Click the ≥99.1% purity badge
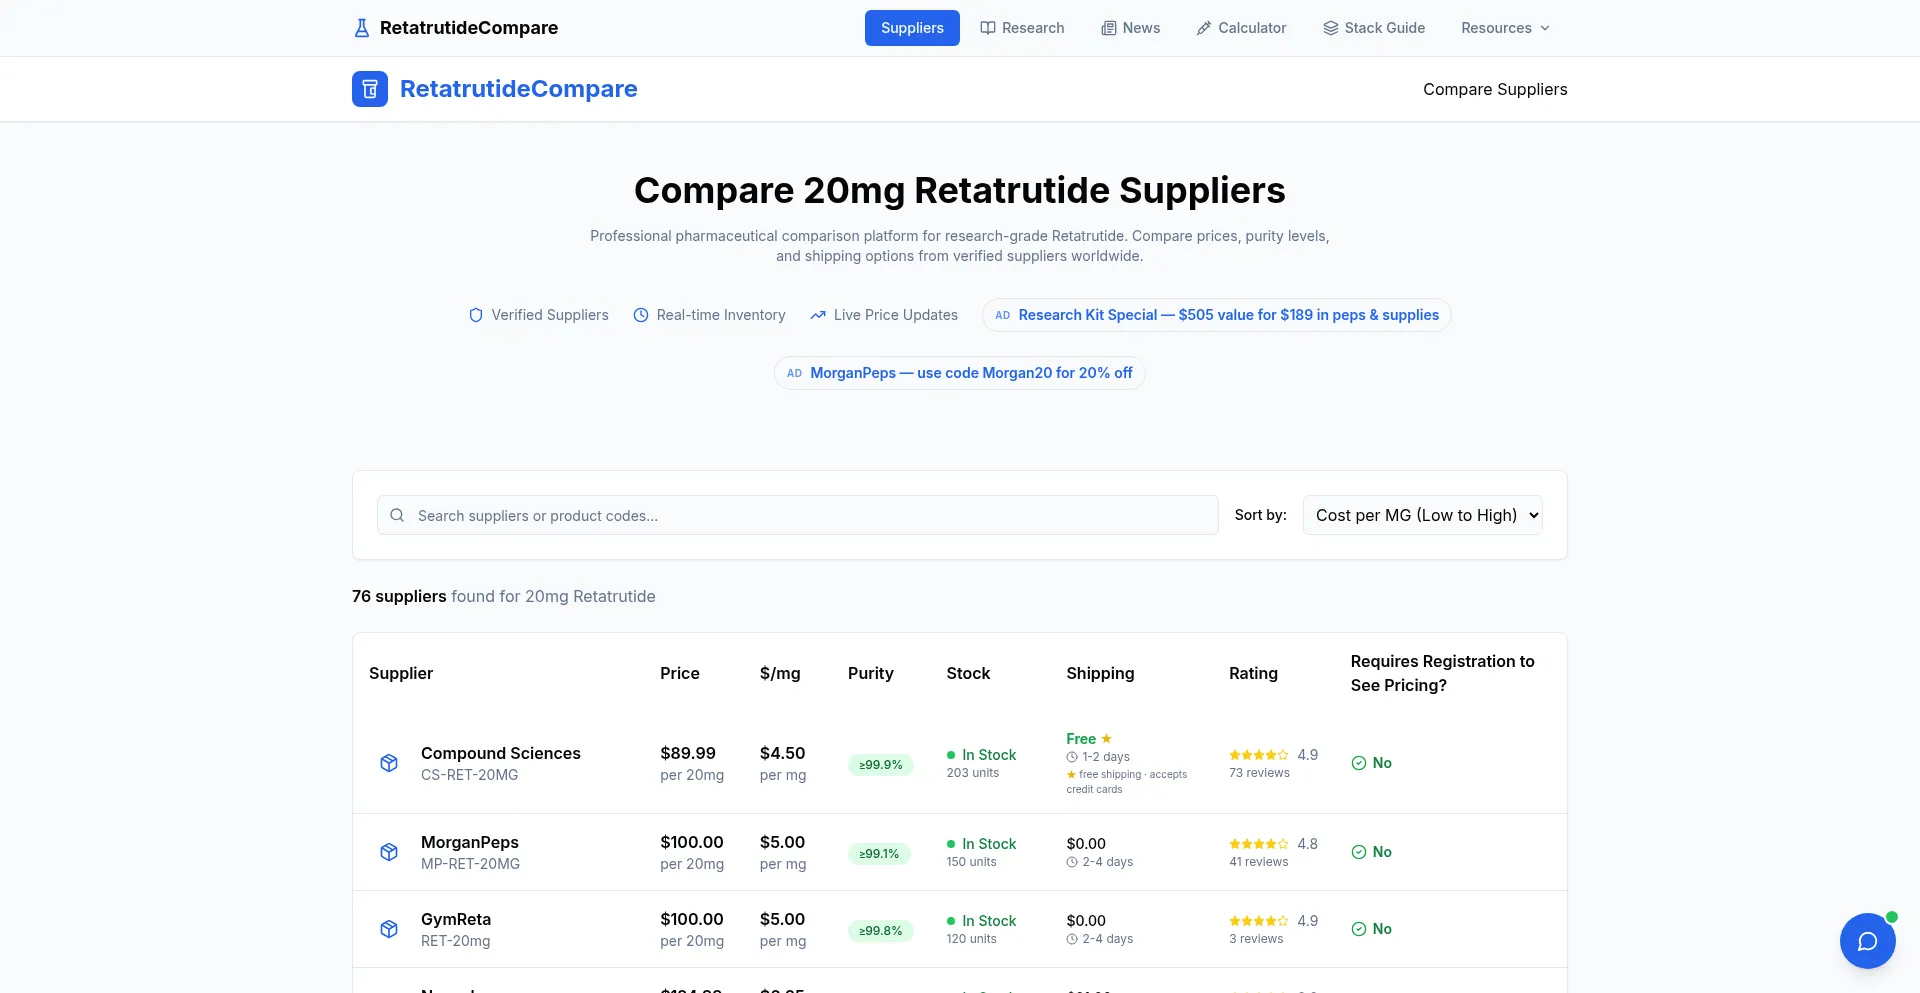The image size is (1920, 993). tap(879, 854)
